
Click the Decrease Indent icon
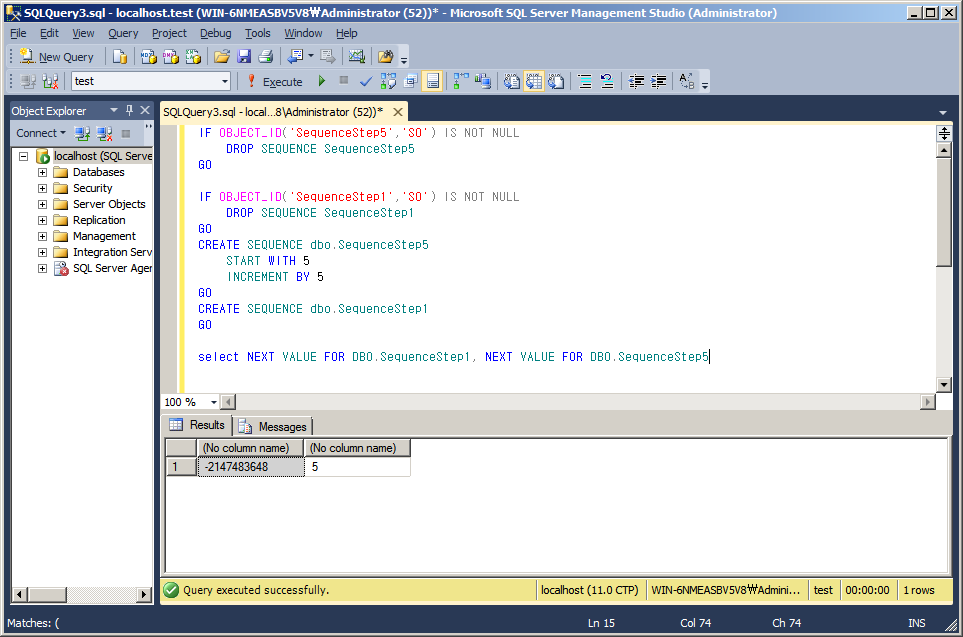[x=636, y=81]
